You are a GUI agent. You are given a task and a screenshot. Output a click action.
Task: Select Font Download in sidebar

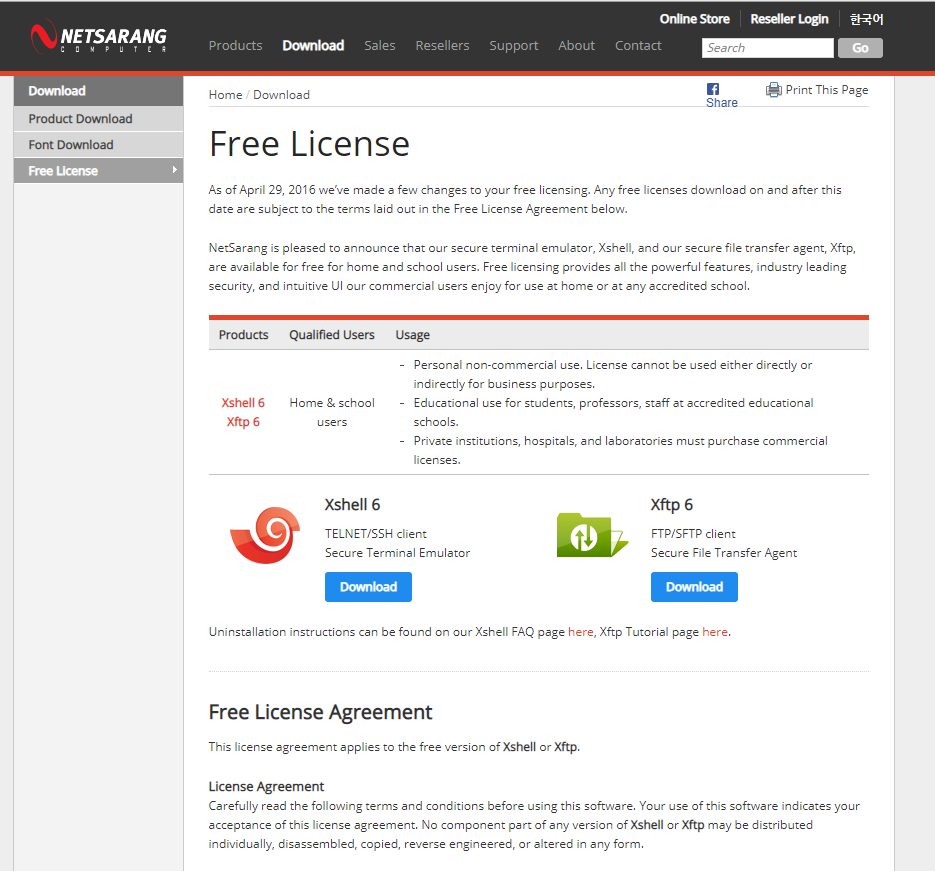click(x=98, y=145)
